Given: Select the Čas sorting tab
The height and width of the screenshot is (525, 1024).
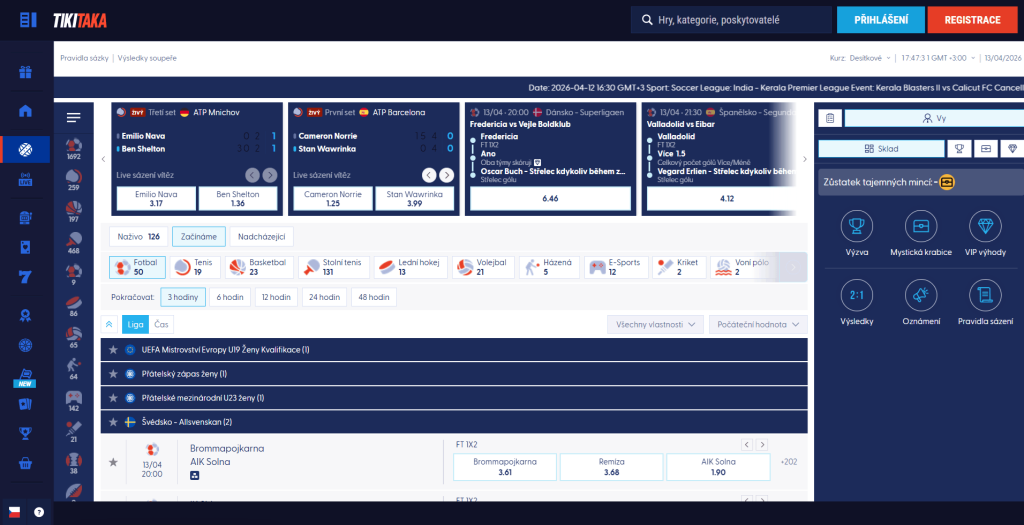Looking at the screenshot, I should tap(161, 324).
